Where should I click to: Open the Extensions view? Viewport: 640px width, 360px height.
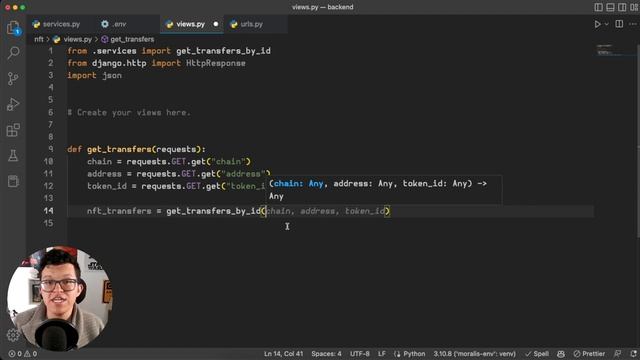click(x=13, y=130)
